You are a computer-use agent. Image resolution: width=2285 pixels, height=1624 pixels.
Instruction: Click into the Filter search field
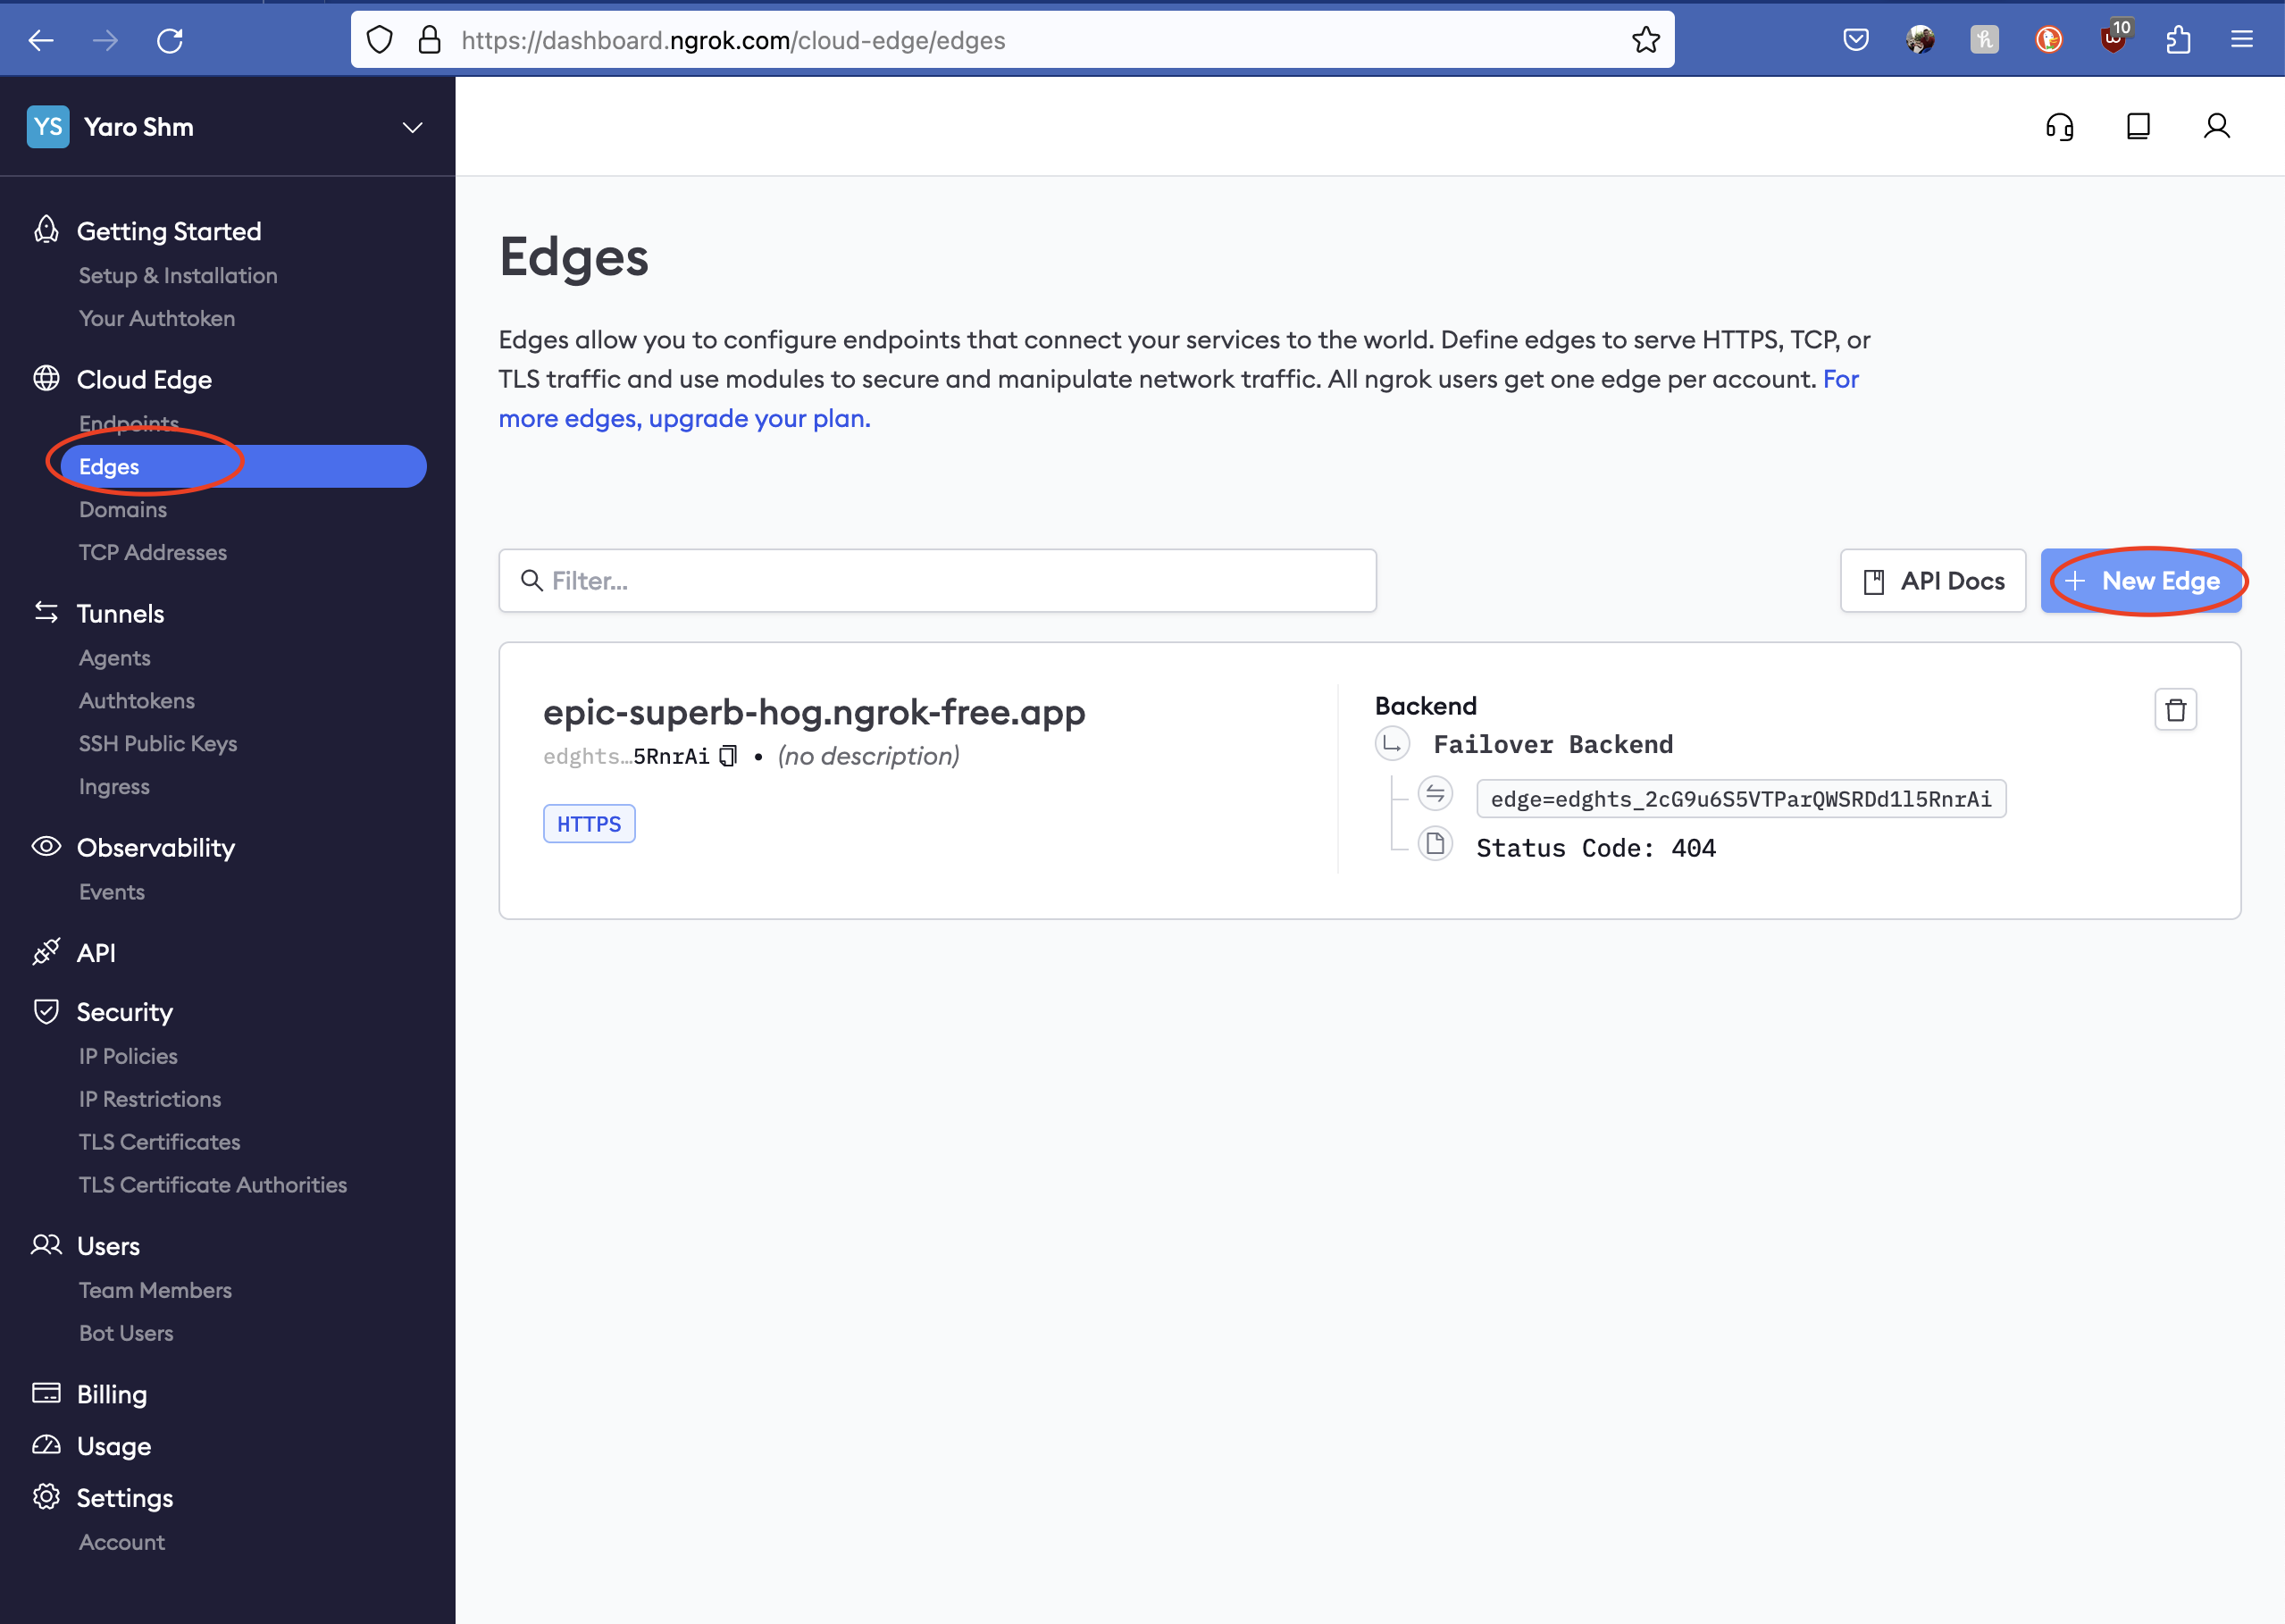point(937,581)
